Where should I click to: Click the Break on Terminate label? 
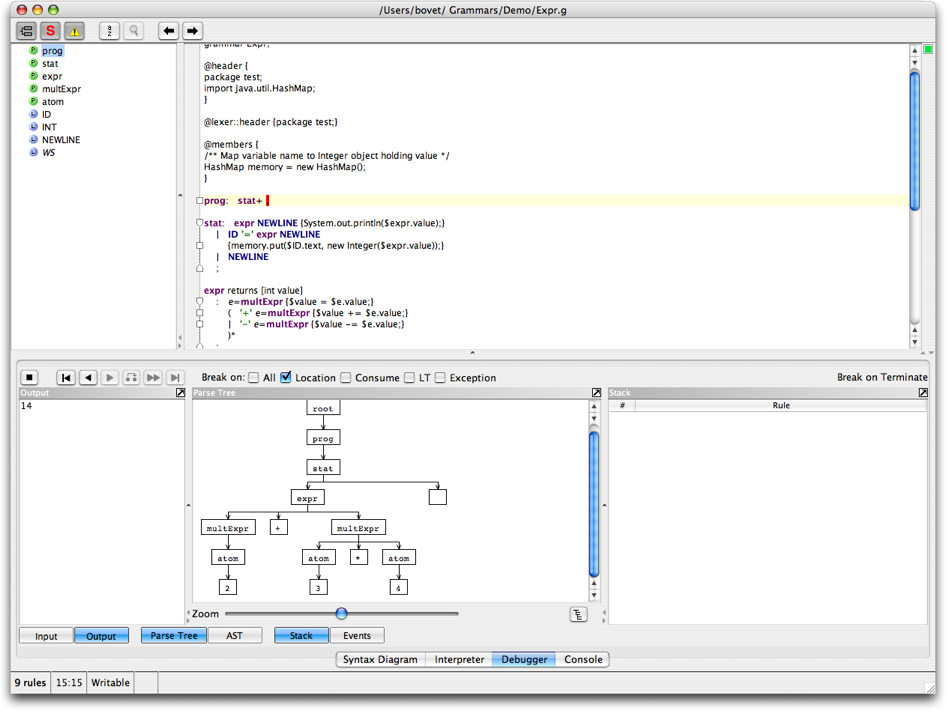point(882,377)
